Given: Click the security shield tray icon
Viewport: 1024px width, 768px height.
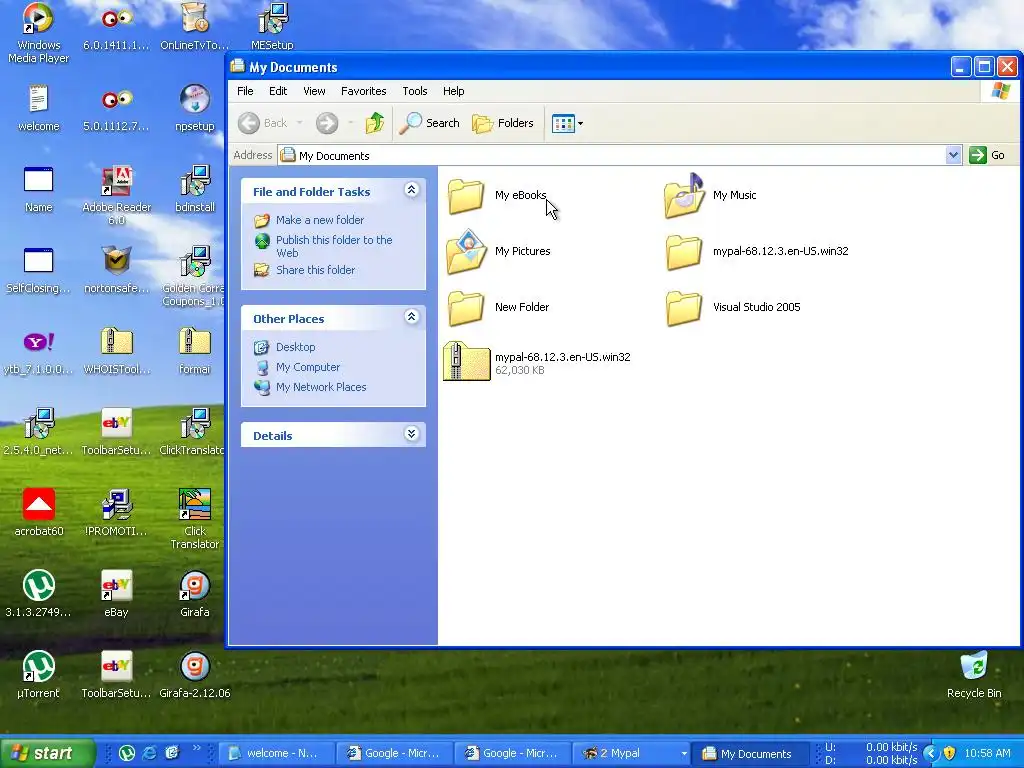Looking at the screenshot, I should click(950, 754).
